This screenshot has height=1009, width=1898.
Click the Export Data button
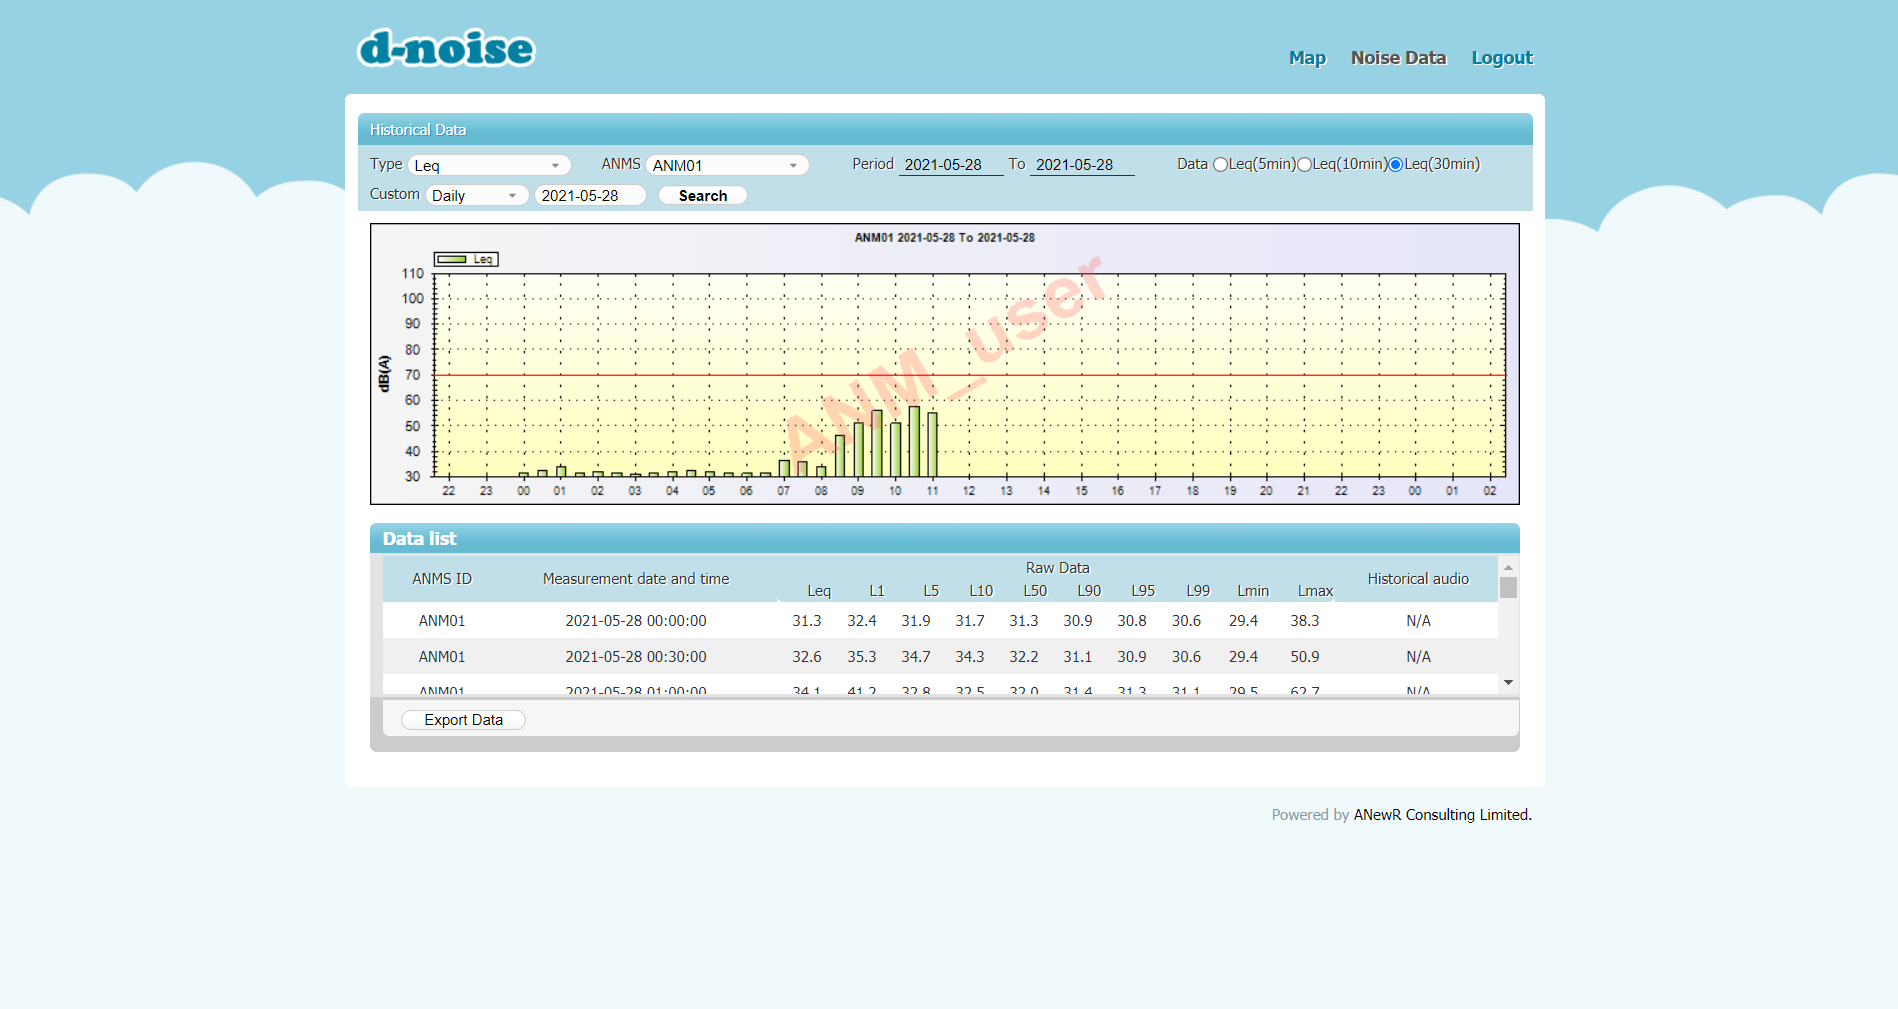(463, 720)
